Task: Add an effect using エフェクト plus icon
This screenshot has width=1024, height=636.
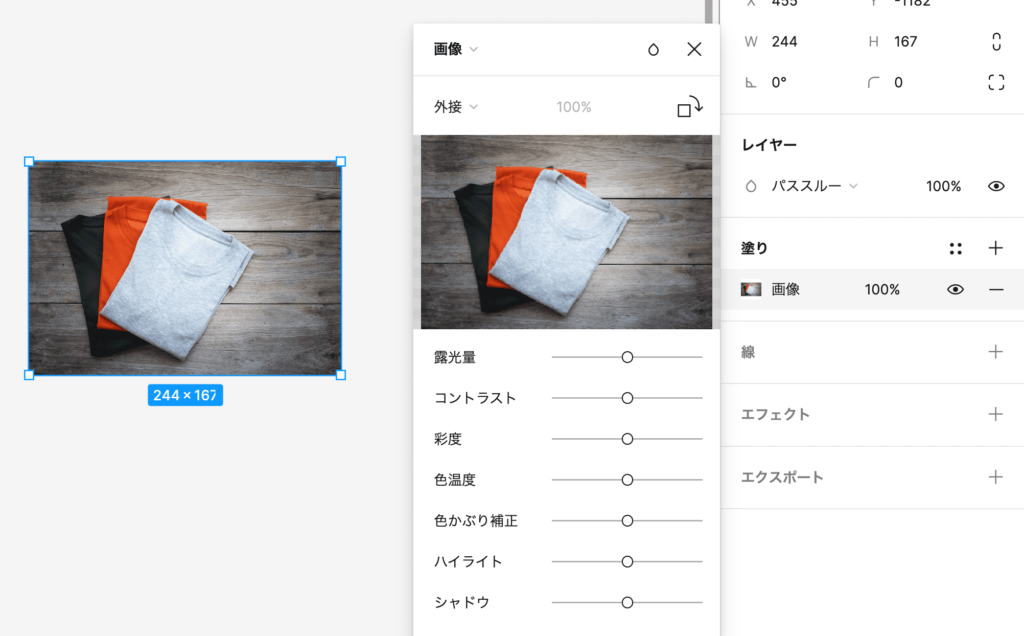Action: [x=995, y=414]
